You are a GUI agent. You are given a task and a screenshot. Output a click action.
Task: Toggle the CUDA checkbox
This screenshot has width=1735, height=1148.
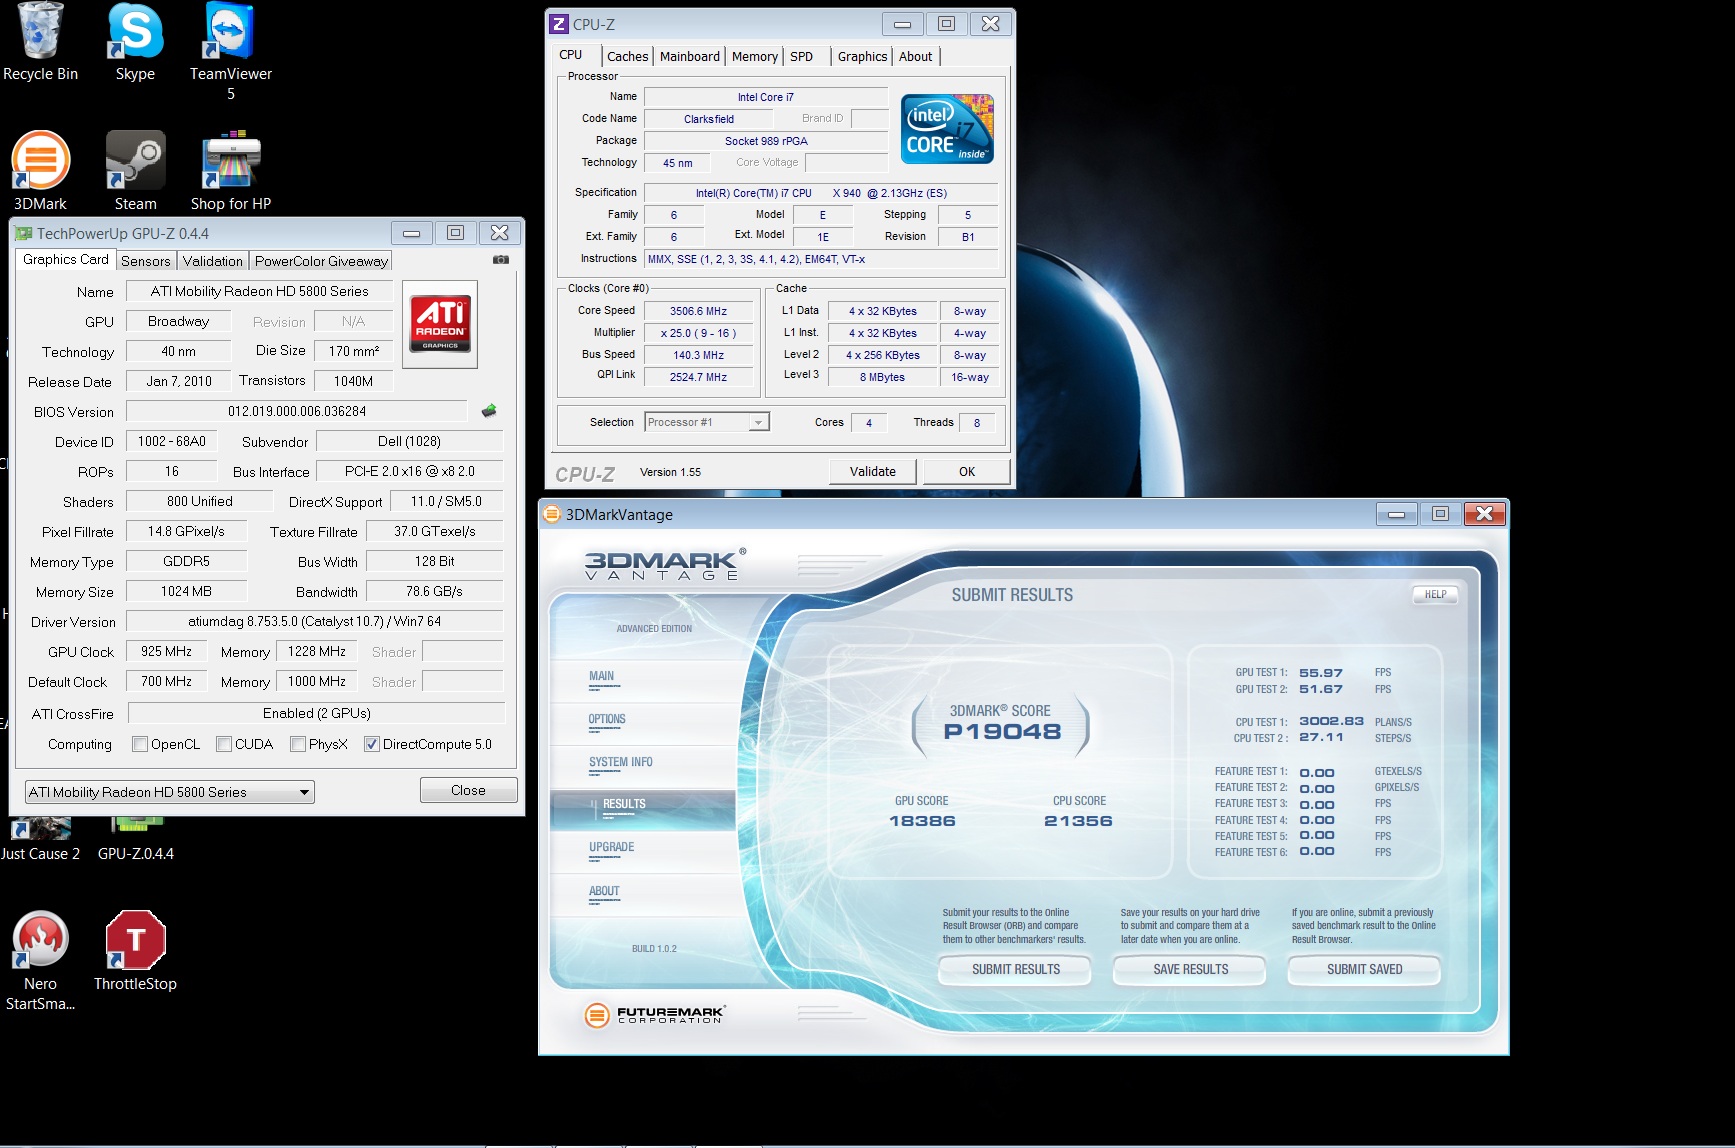click(225, 744)
